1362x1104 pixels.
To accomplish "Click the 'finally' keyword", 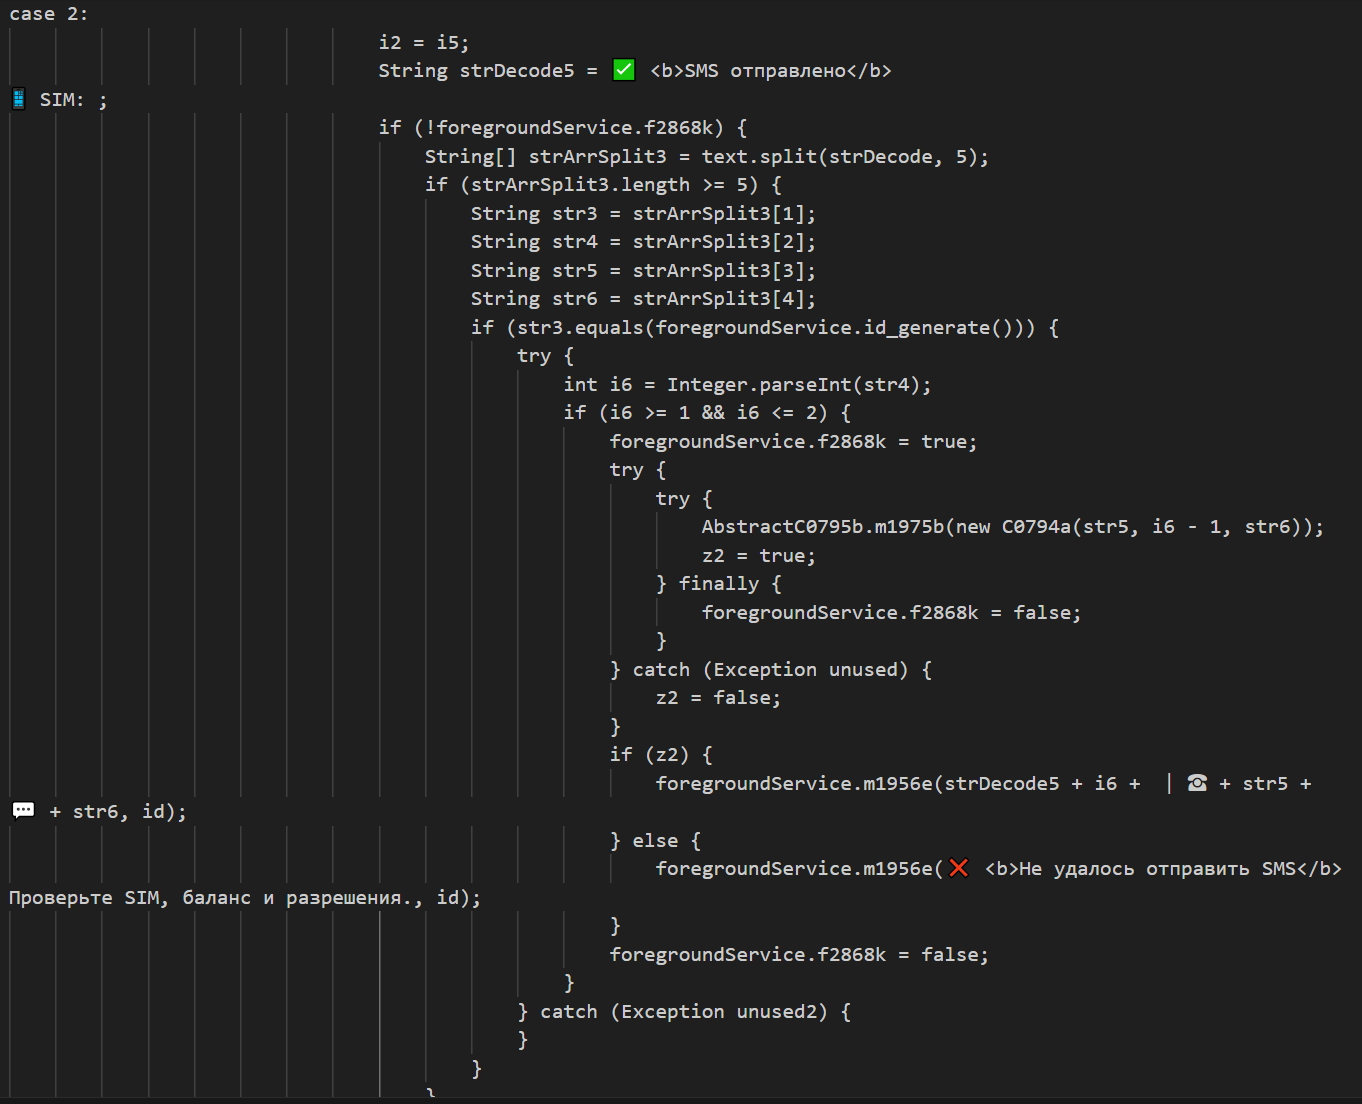I will point(718,583).
